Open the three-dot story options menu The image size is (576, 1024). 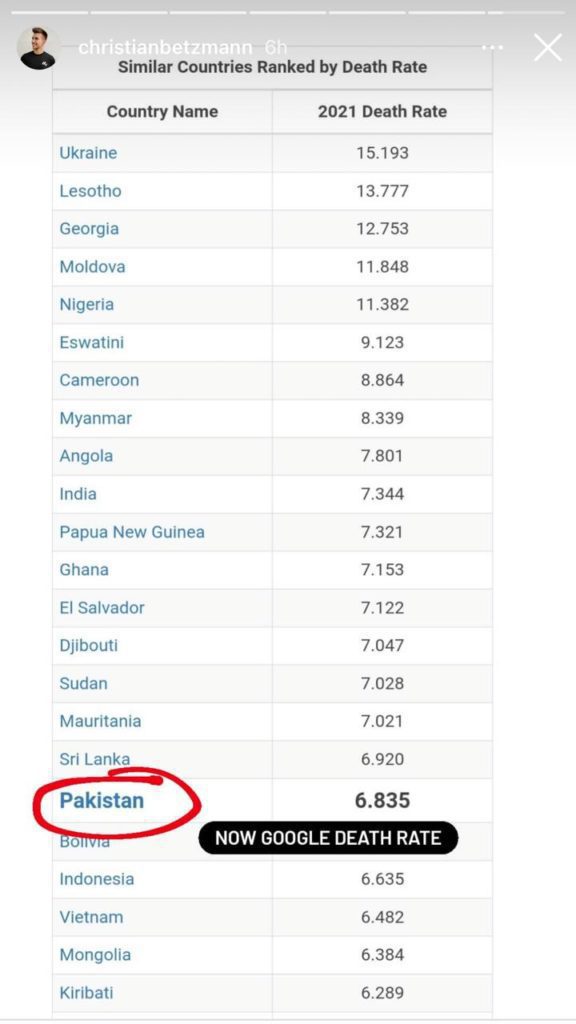492,48
